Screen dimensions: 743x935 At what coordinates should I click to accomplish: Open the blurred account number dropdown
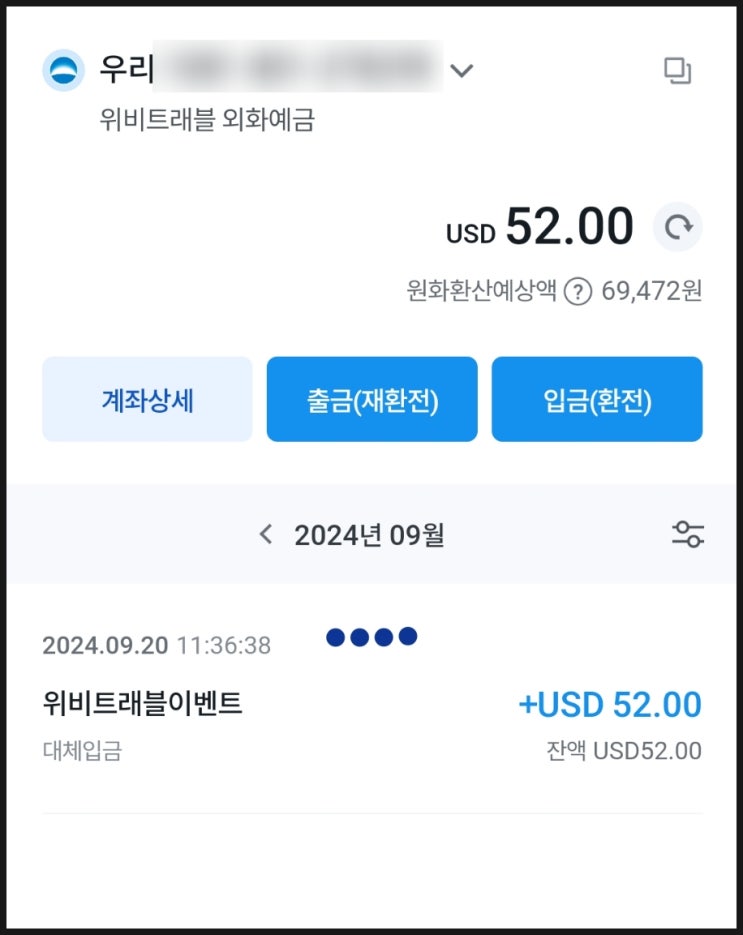[x=298, y=67]
